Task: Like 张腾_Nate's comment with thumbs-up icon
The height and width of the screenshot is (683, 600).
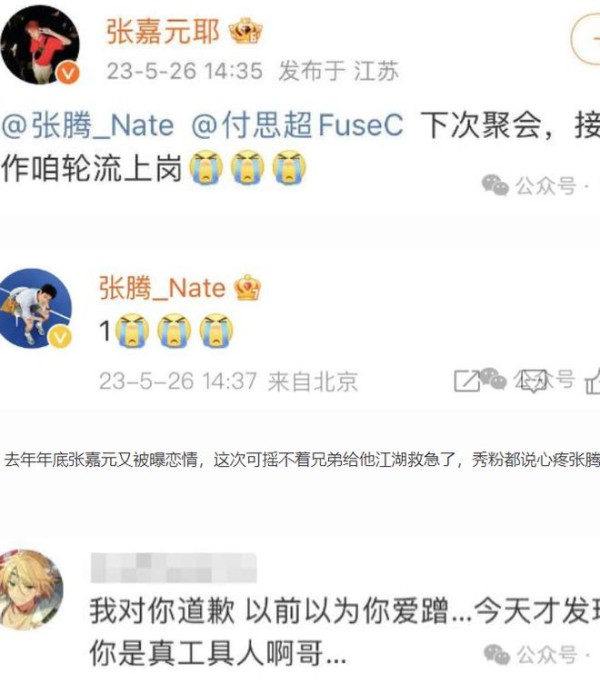Action: click(593, 382)
